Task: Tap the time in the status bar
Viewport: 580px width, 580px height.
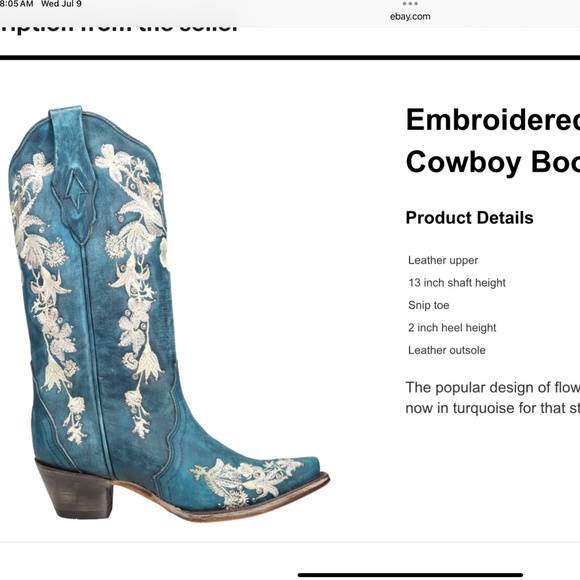Action: (16, 4)
